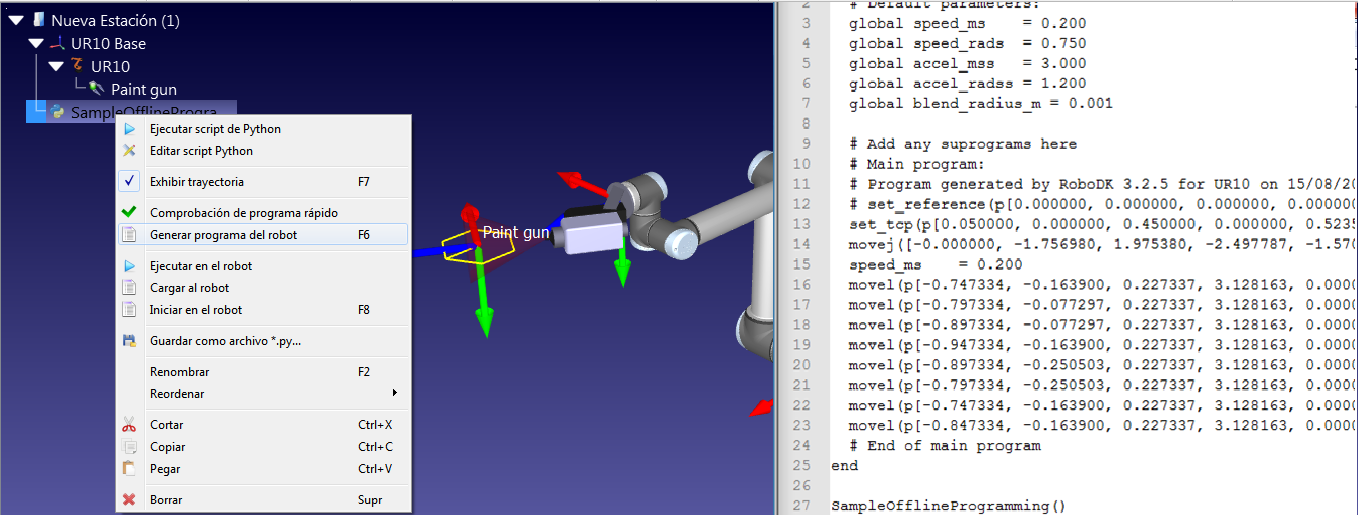Click the Python icon beside SampleOfflineProgra
Image resolution: width=1358 pixels, height=515 pixels.
58,112
